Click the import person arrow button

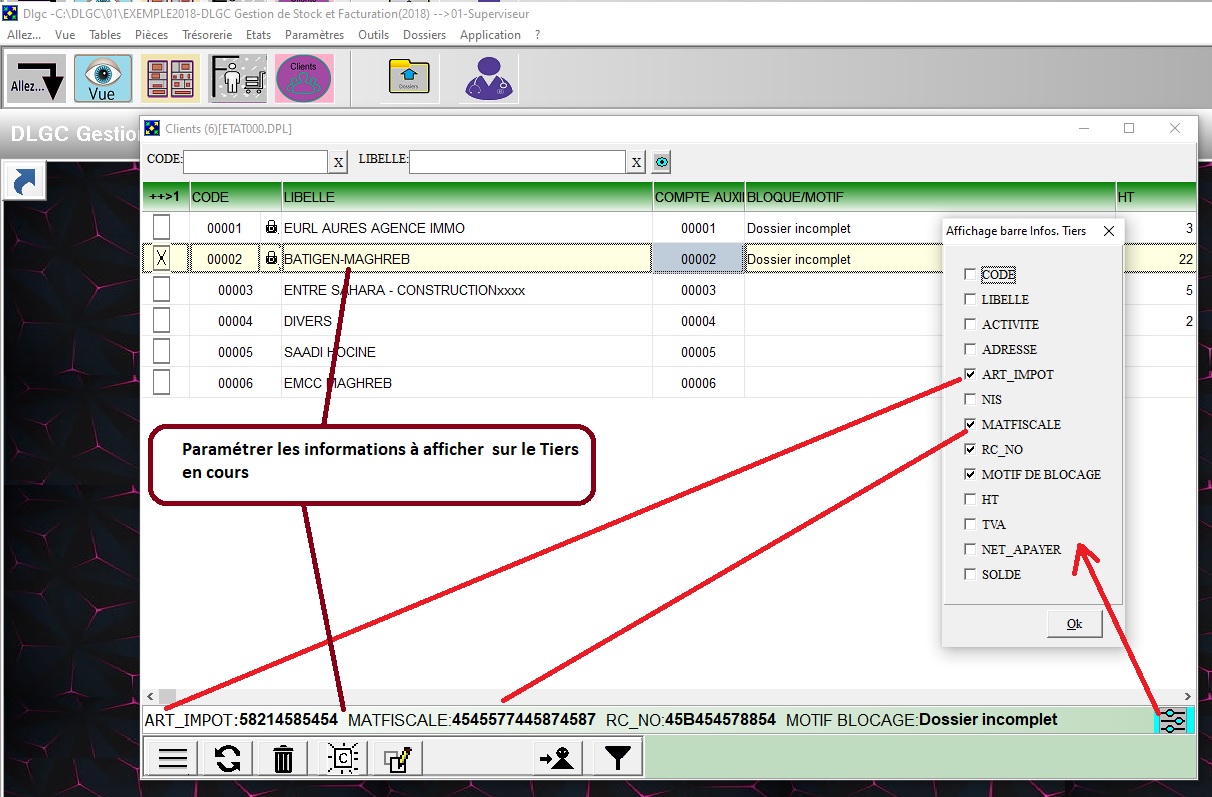(x=556, y=759)
